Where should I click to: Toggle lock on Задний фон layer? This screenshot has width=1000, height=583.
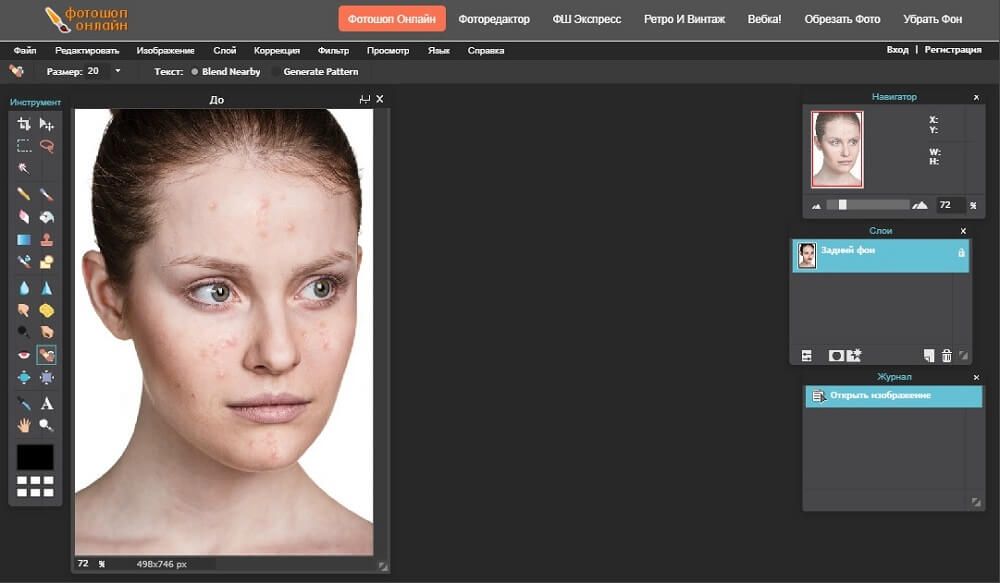[x=961, y=254]
